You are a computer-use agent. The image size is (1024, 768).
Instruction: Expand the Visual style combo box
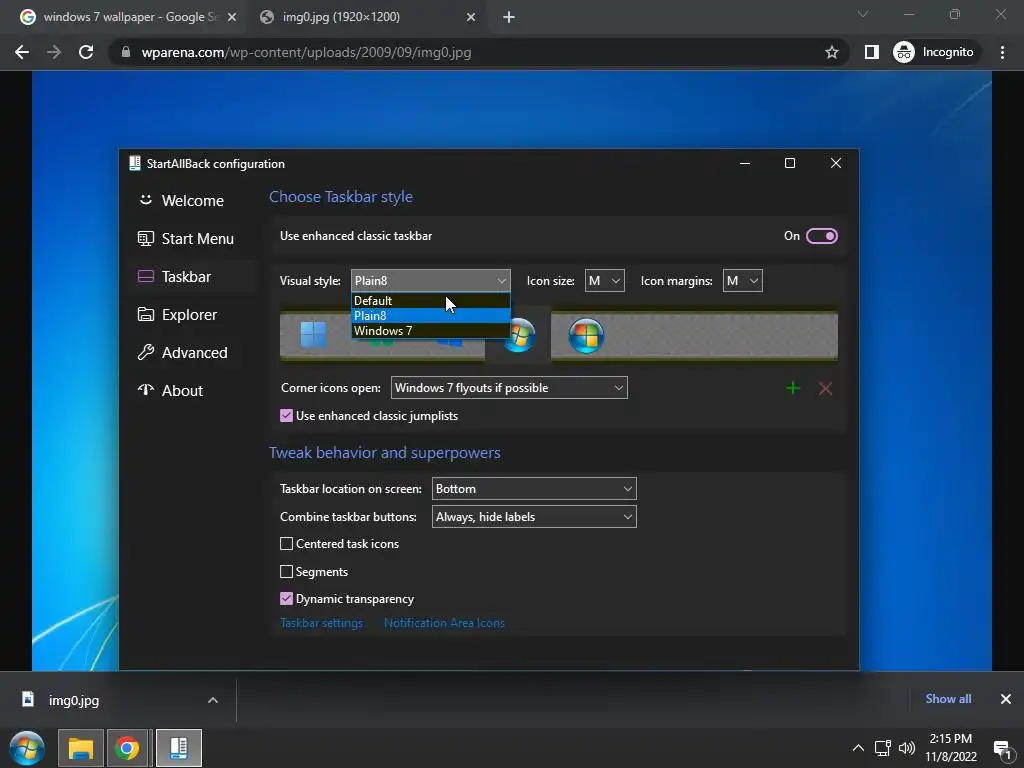tap(430, 281)
